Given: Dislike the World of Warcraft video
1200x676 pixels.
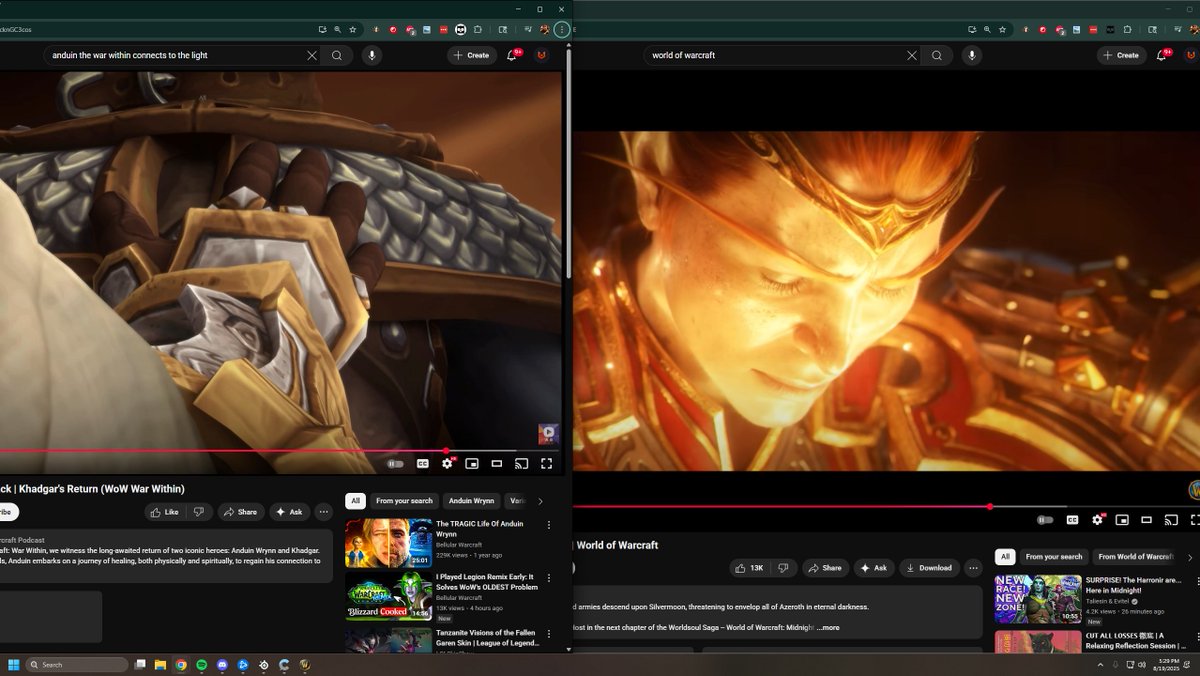Looking at the screenshot, I should click(783, 568).
